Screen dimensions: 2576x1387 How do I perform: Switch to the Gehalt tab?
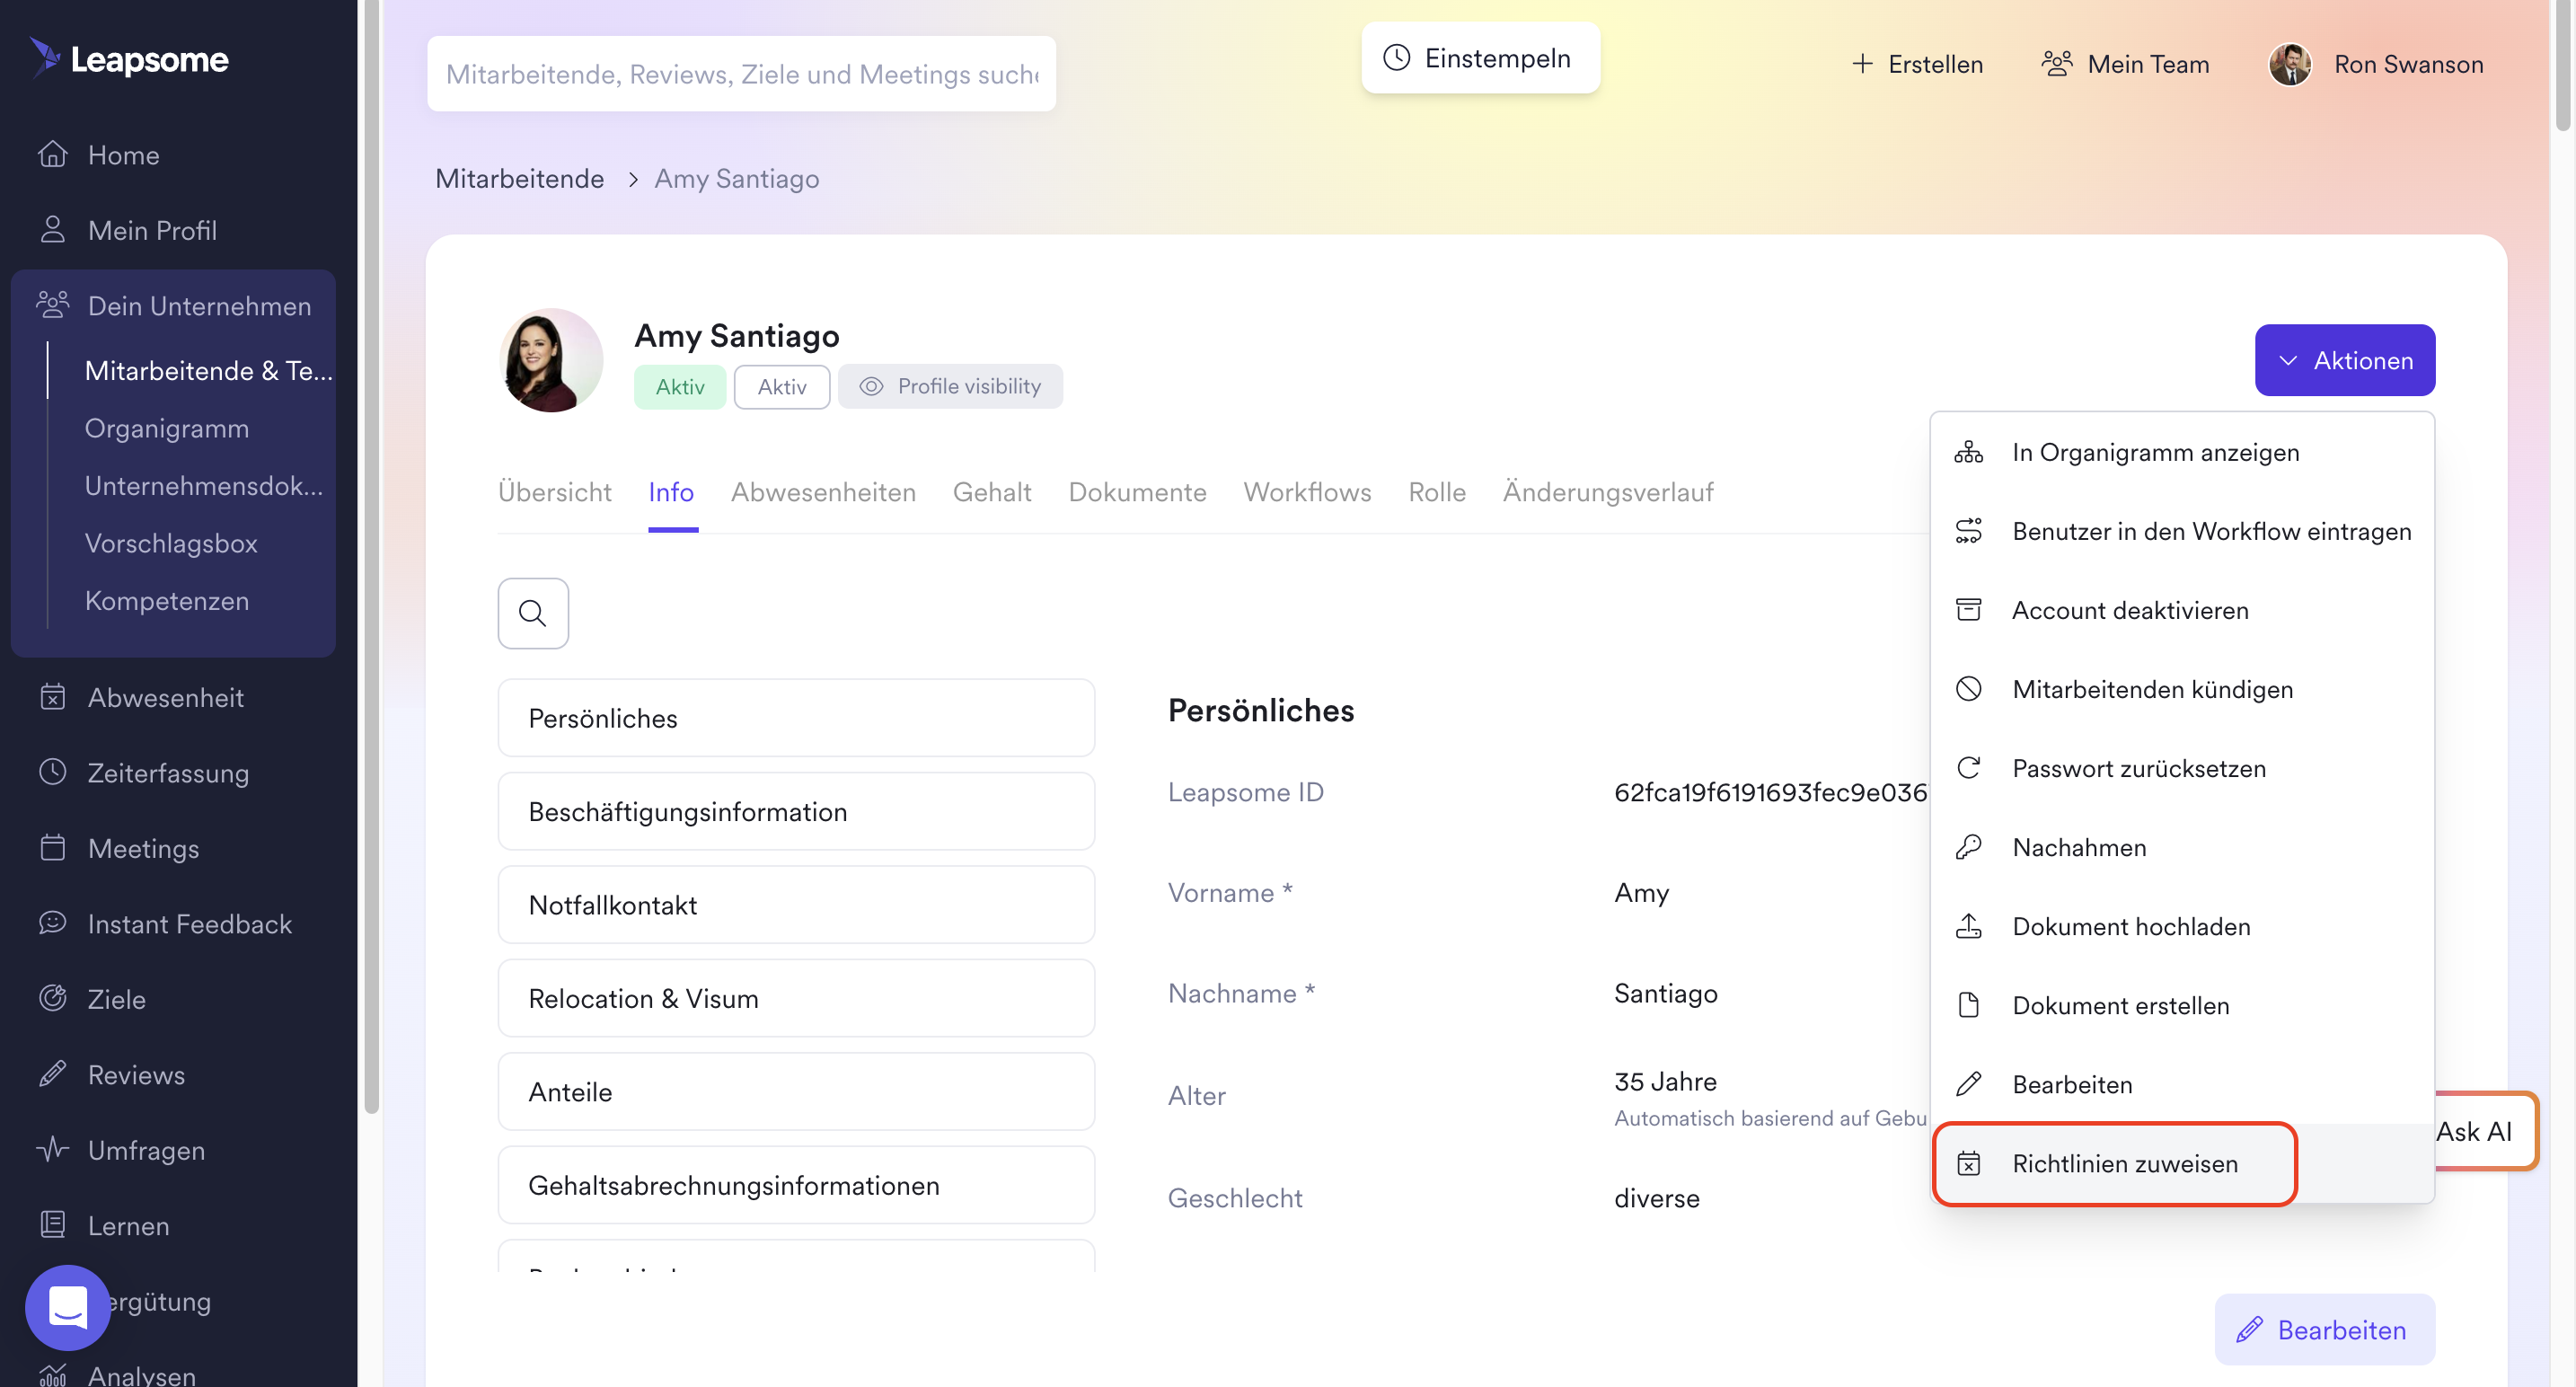pos(992,492)
